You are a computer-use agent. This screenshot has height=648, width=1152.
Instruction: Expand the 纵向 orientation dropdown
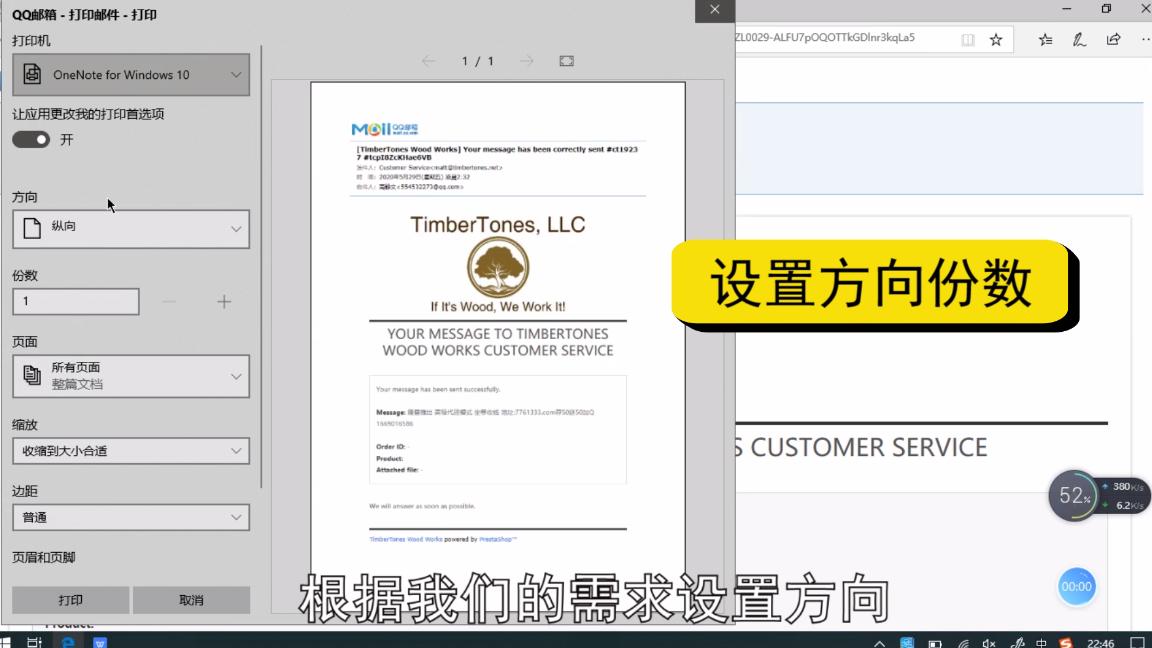coord(131,228)
